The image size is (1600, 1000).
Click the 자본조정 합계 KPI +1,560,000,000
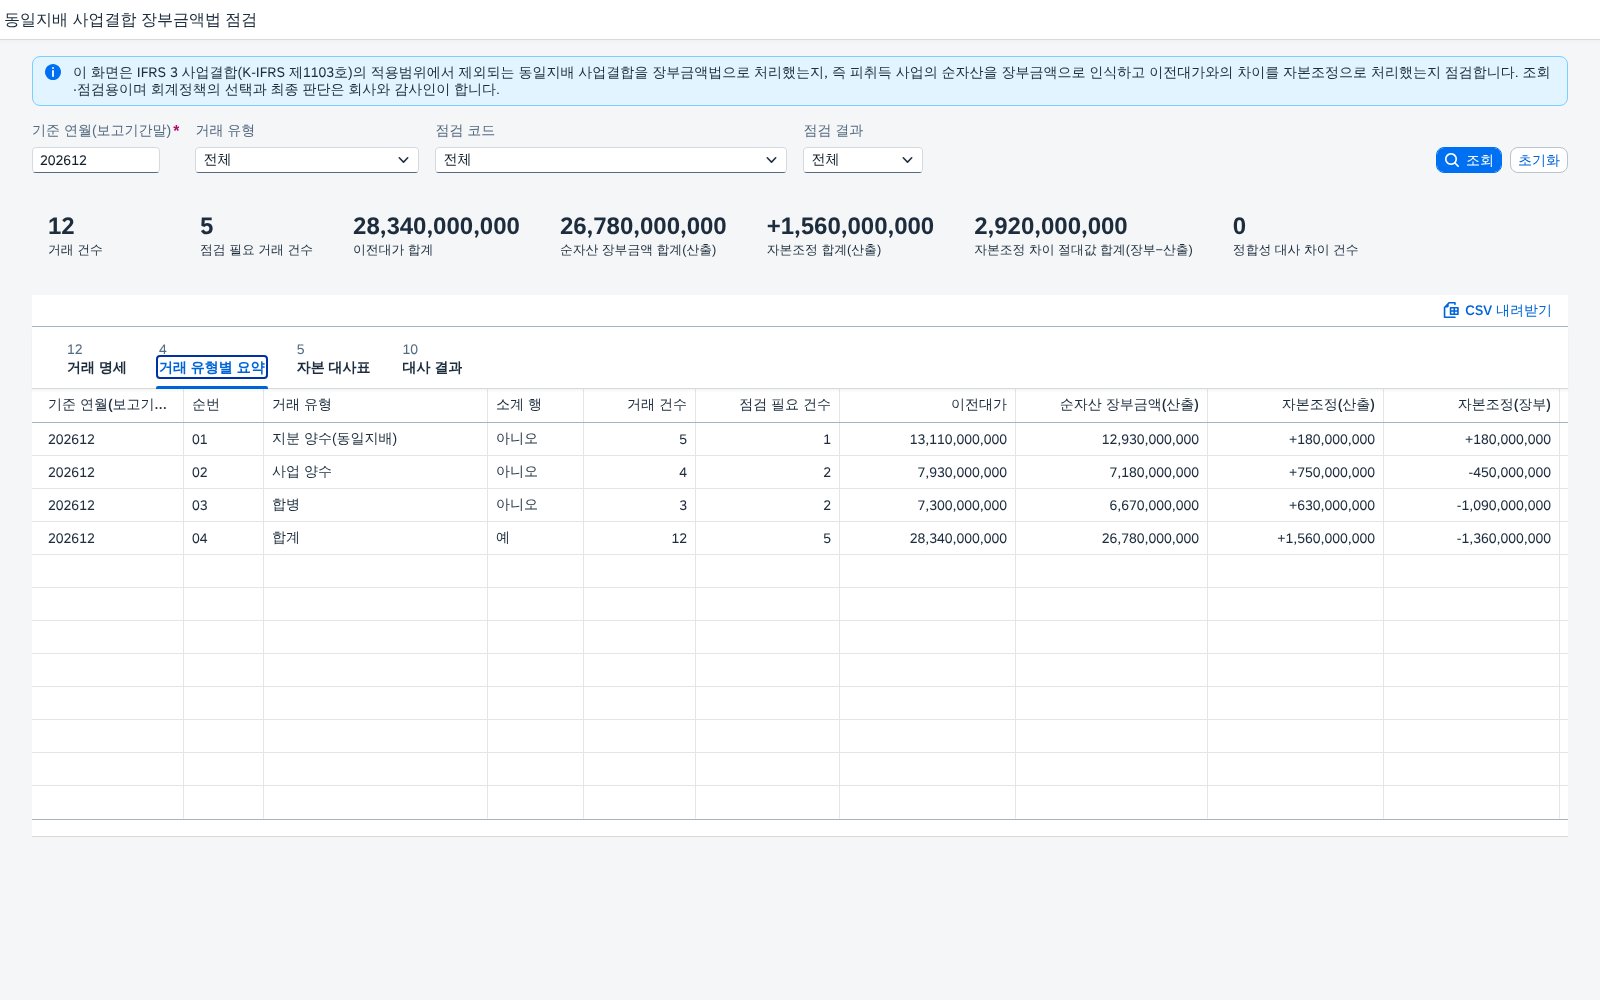[x=850, y=226]
